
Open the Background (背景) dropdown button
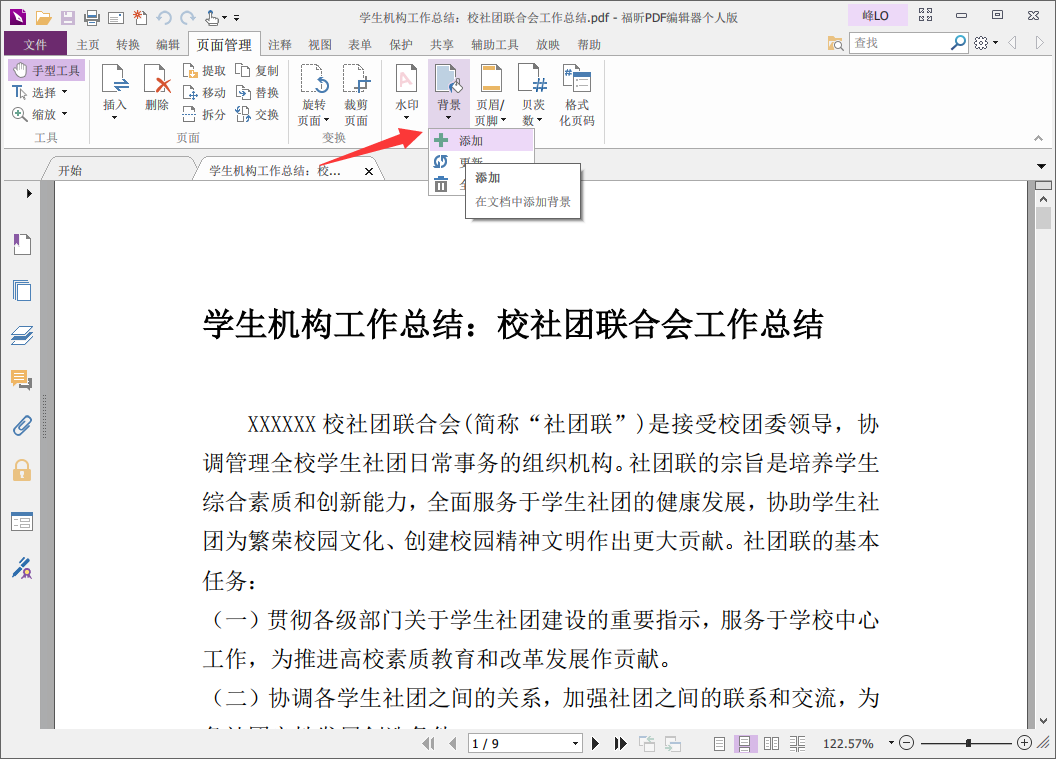(449, 92)
